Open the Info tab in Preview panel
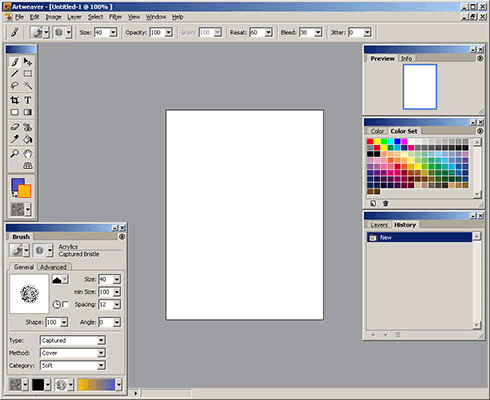The height and width of the screenshot is (400, 490). pos(406,58)
